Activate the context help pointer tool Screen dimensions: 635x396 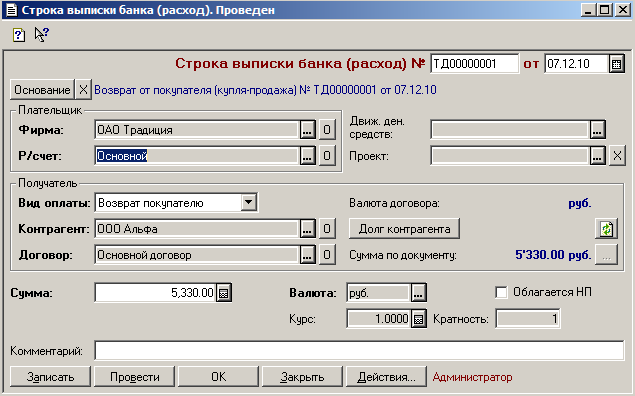tap(41, 34)
